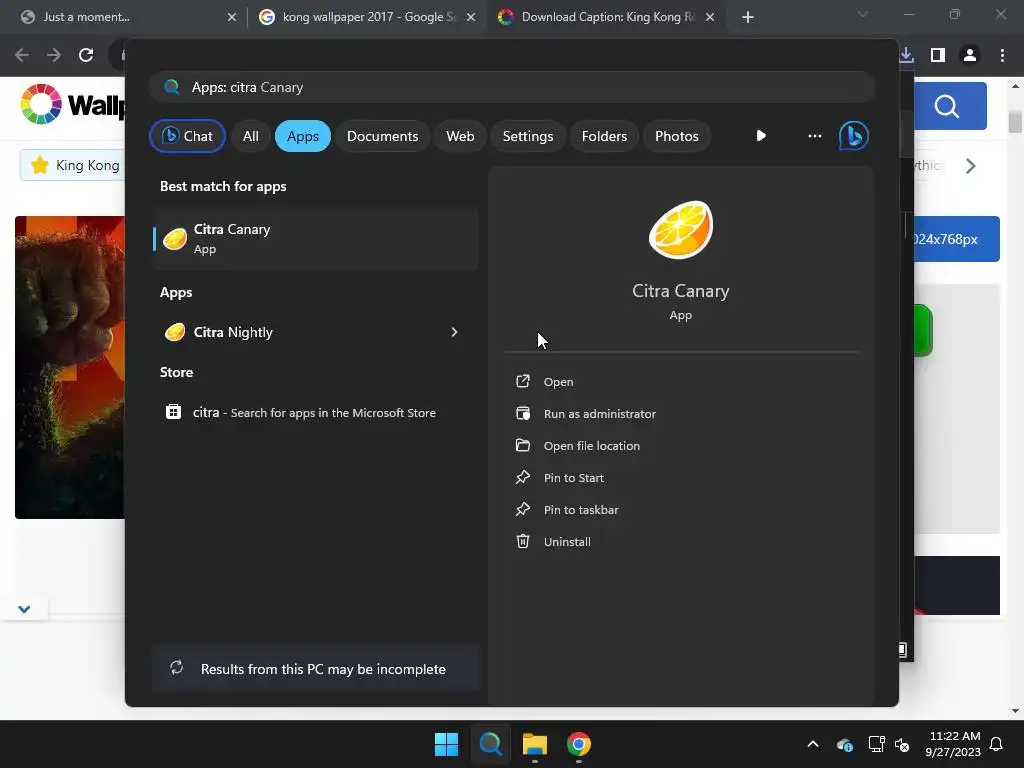Click the search text field

[512, 87]
